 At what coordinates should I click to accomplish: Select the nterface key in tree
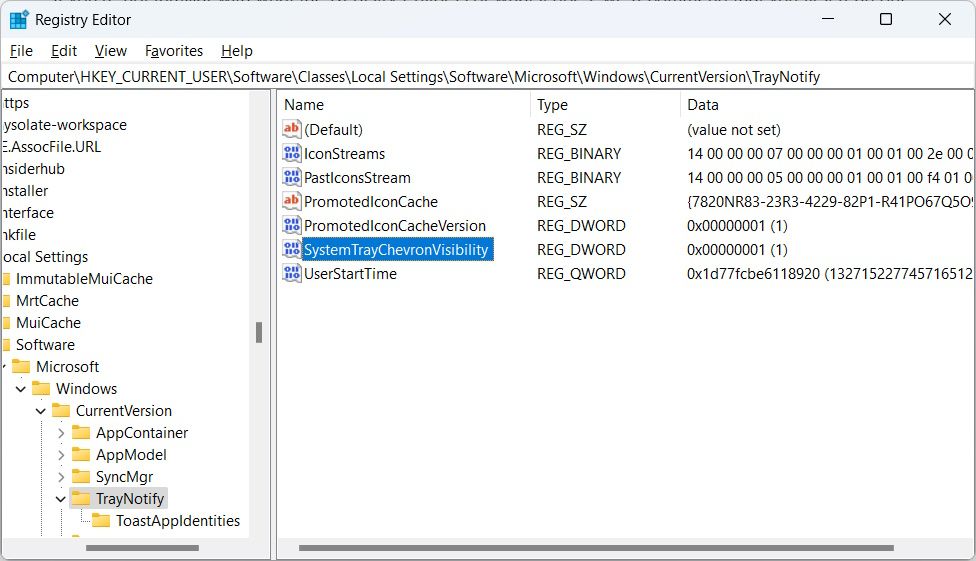27,212
